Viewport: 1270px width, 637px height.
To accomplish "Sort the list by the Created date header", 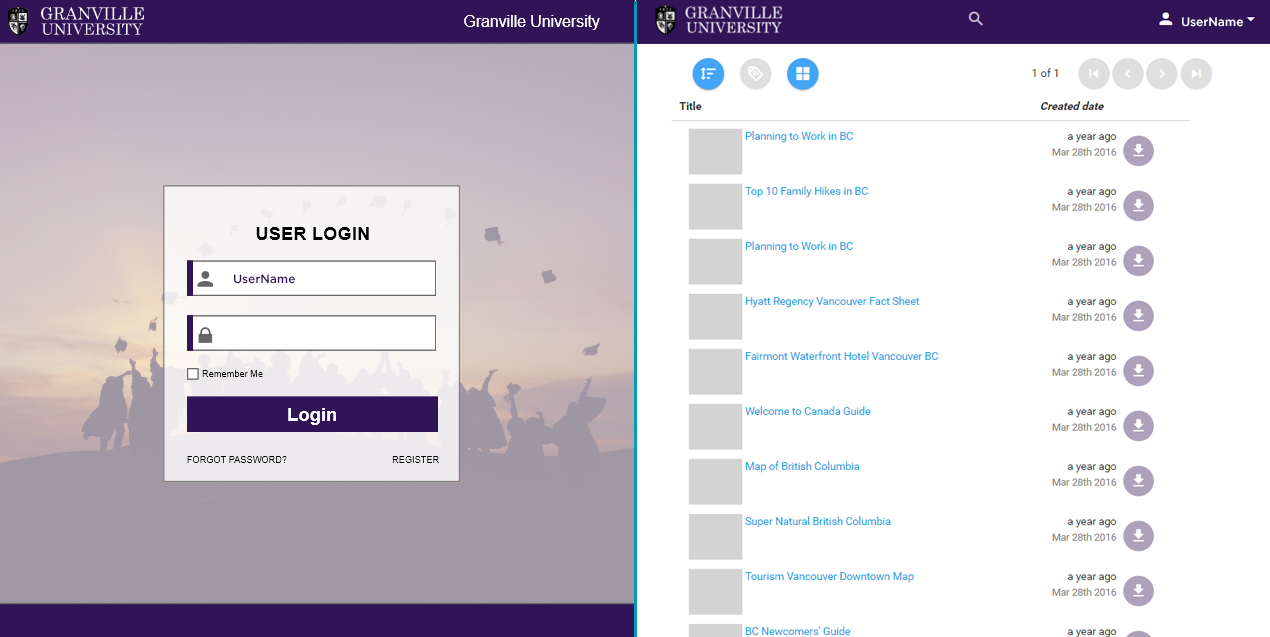I will pos(1072,106).
